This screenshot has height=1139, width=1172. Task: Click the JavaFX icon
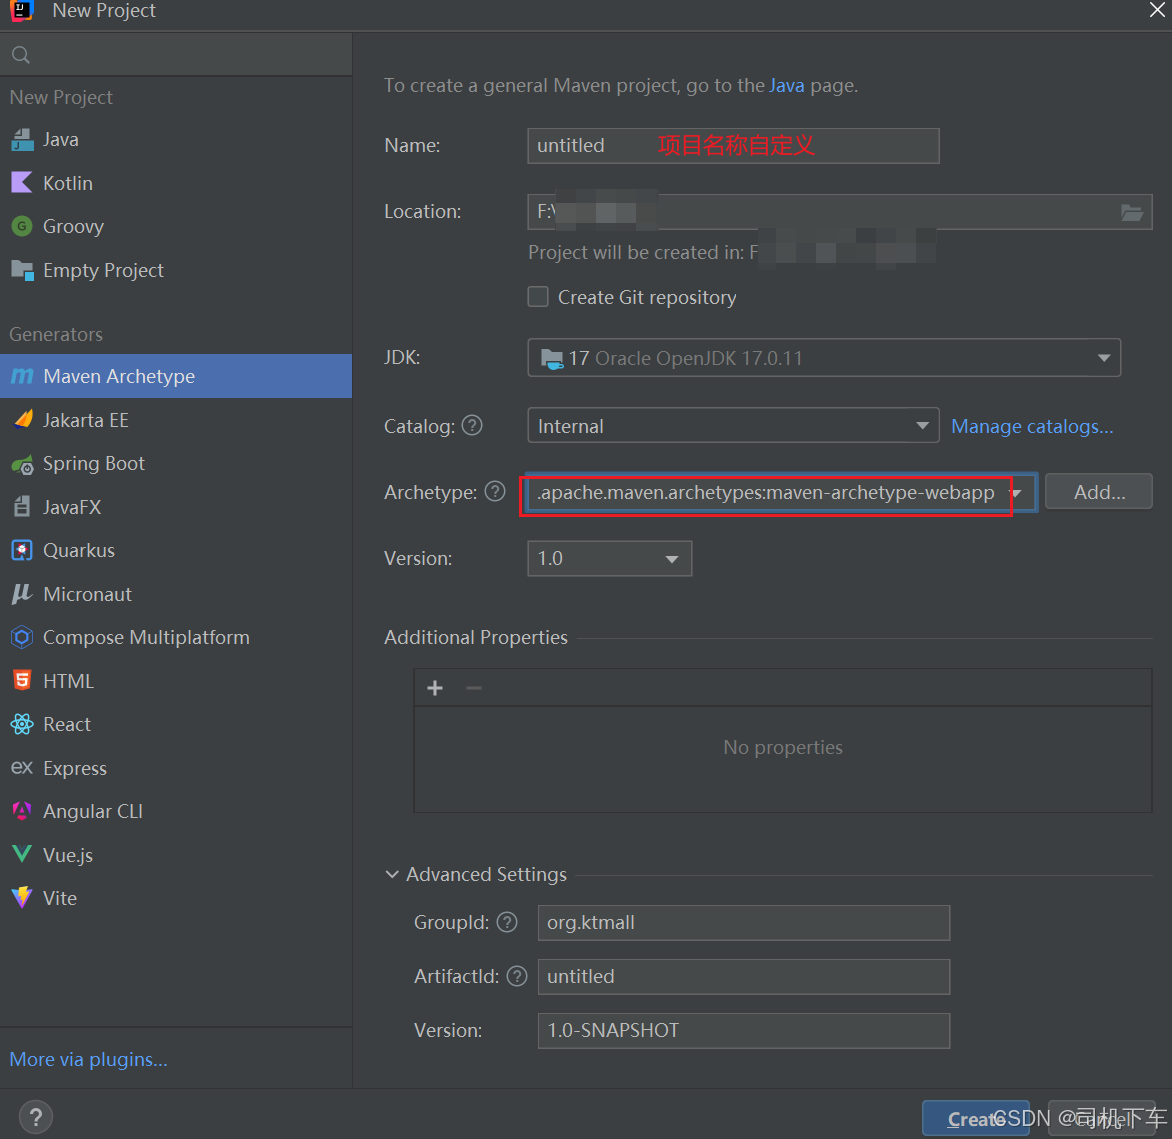[22, 507]
